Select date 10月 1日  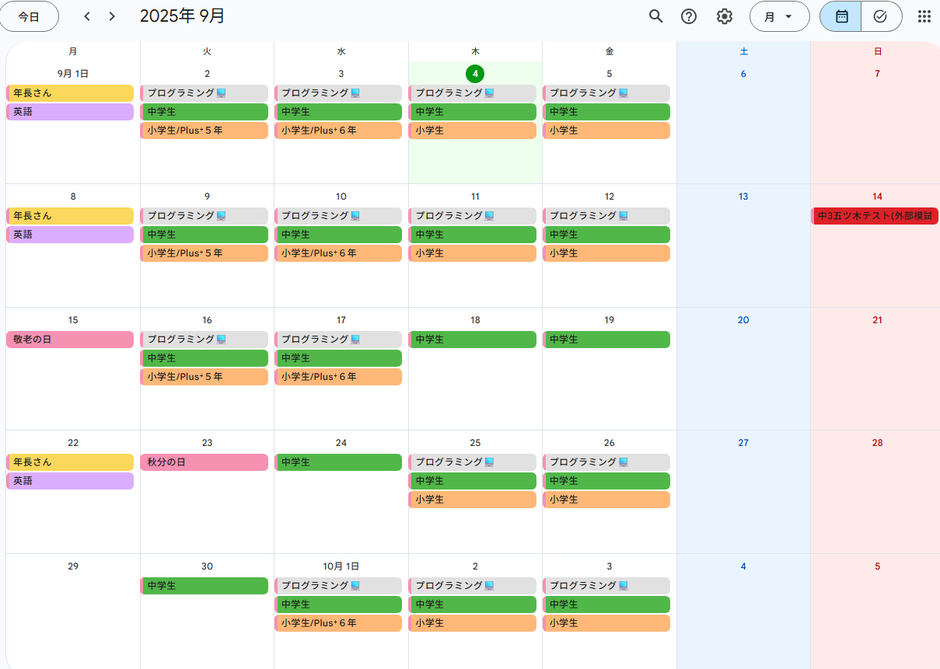[341, 566]
